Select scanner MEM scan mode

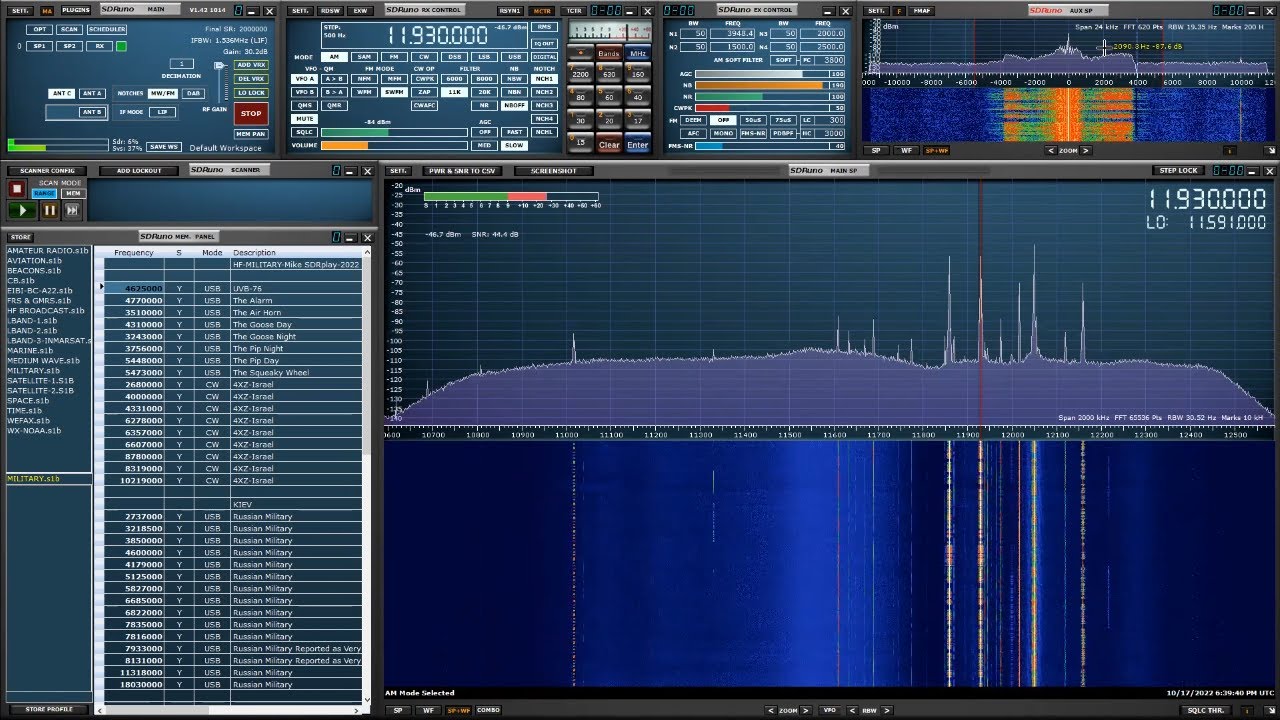tap(73, 193)
